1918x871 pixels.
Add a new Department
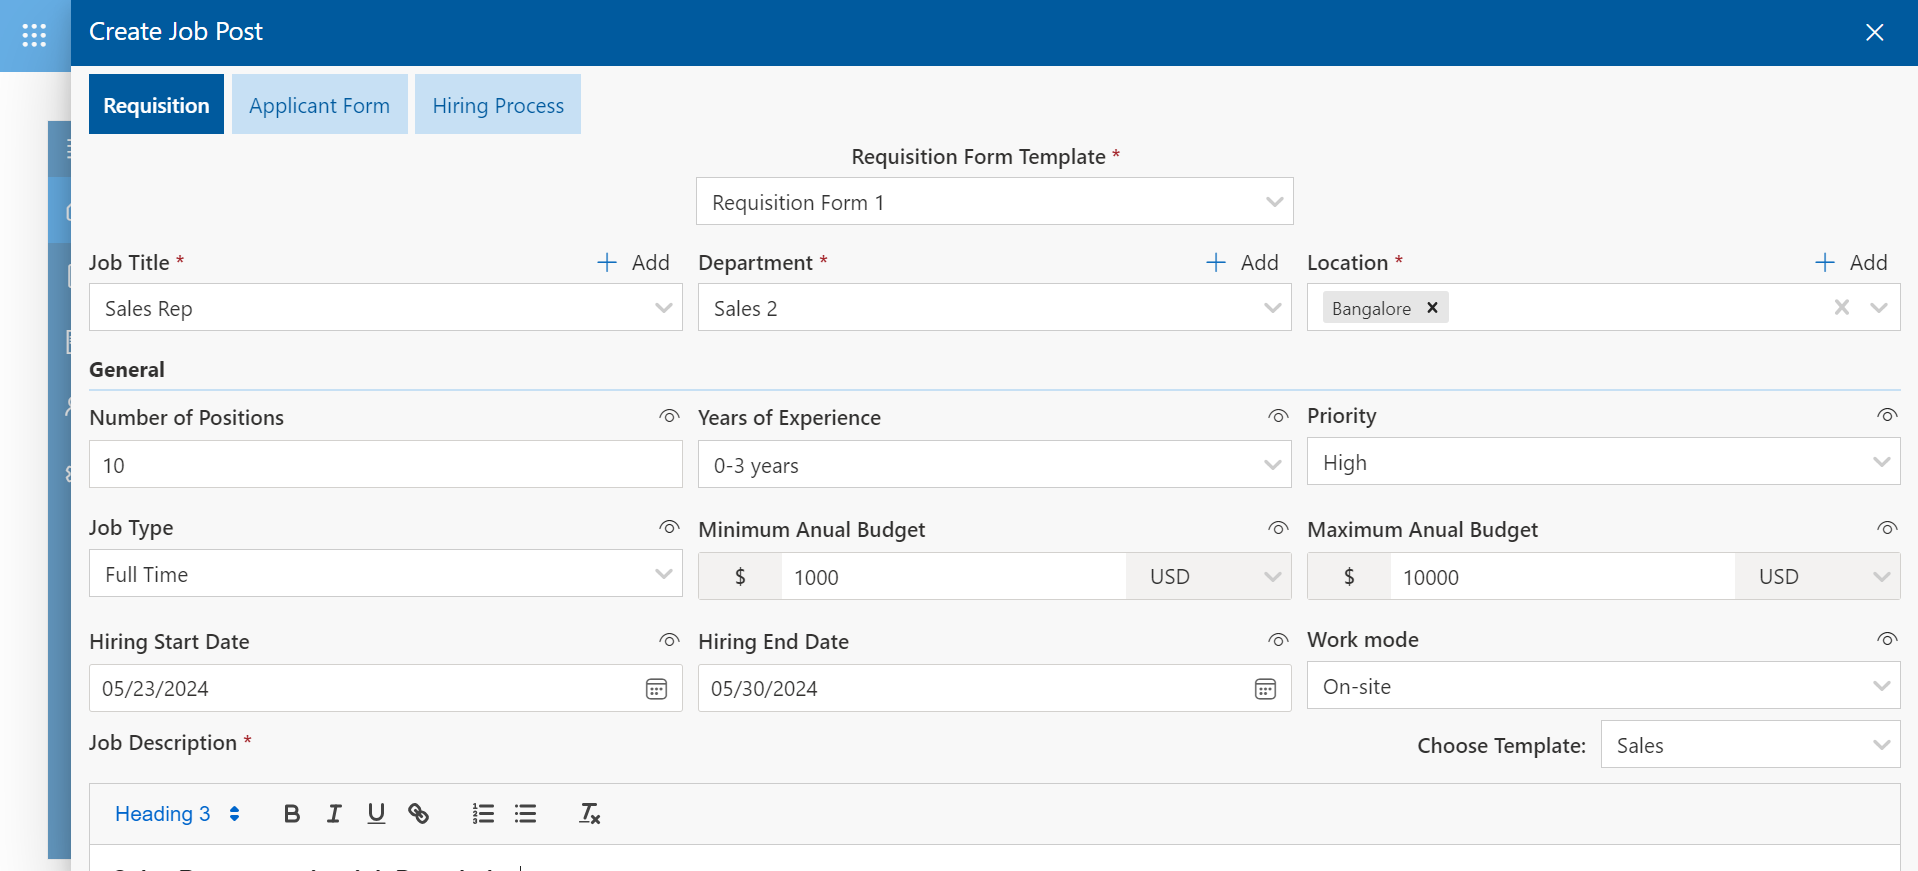(1242, 262)
